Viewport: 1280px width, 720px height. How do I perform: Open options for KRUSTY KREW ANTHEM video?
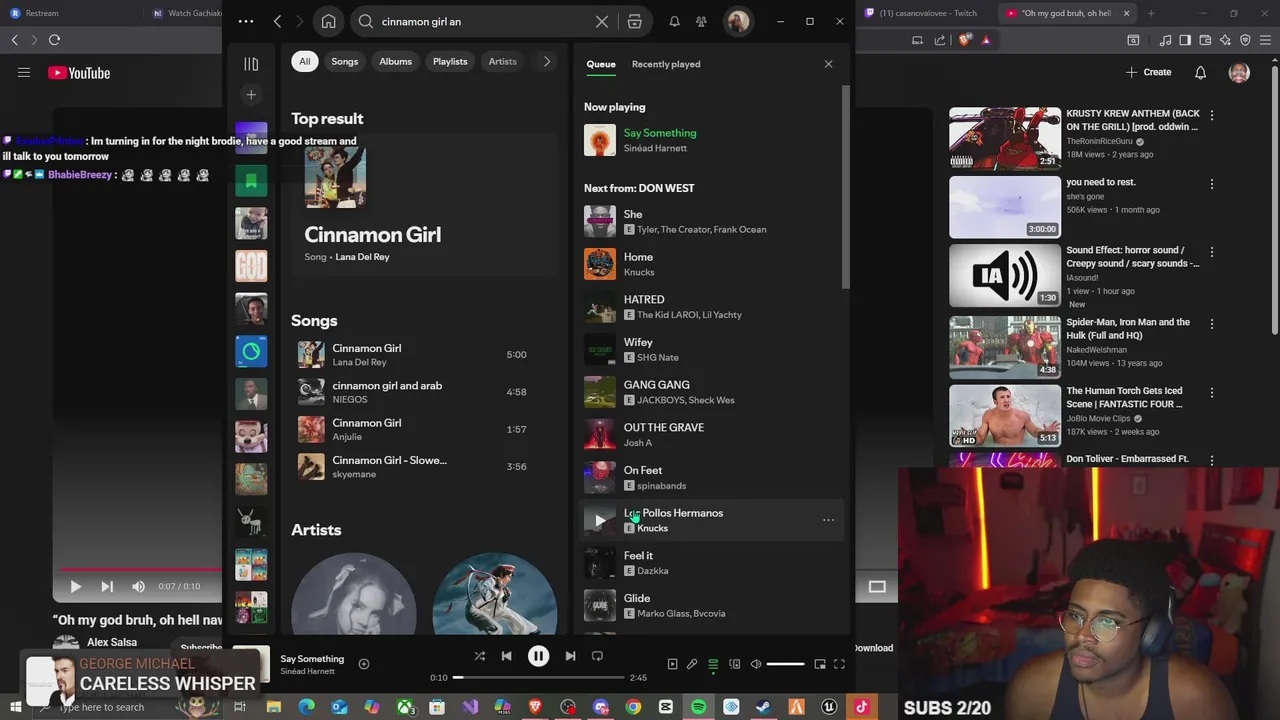coord(1212,116)
